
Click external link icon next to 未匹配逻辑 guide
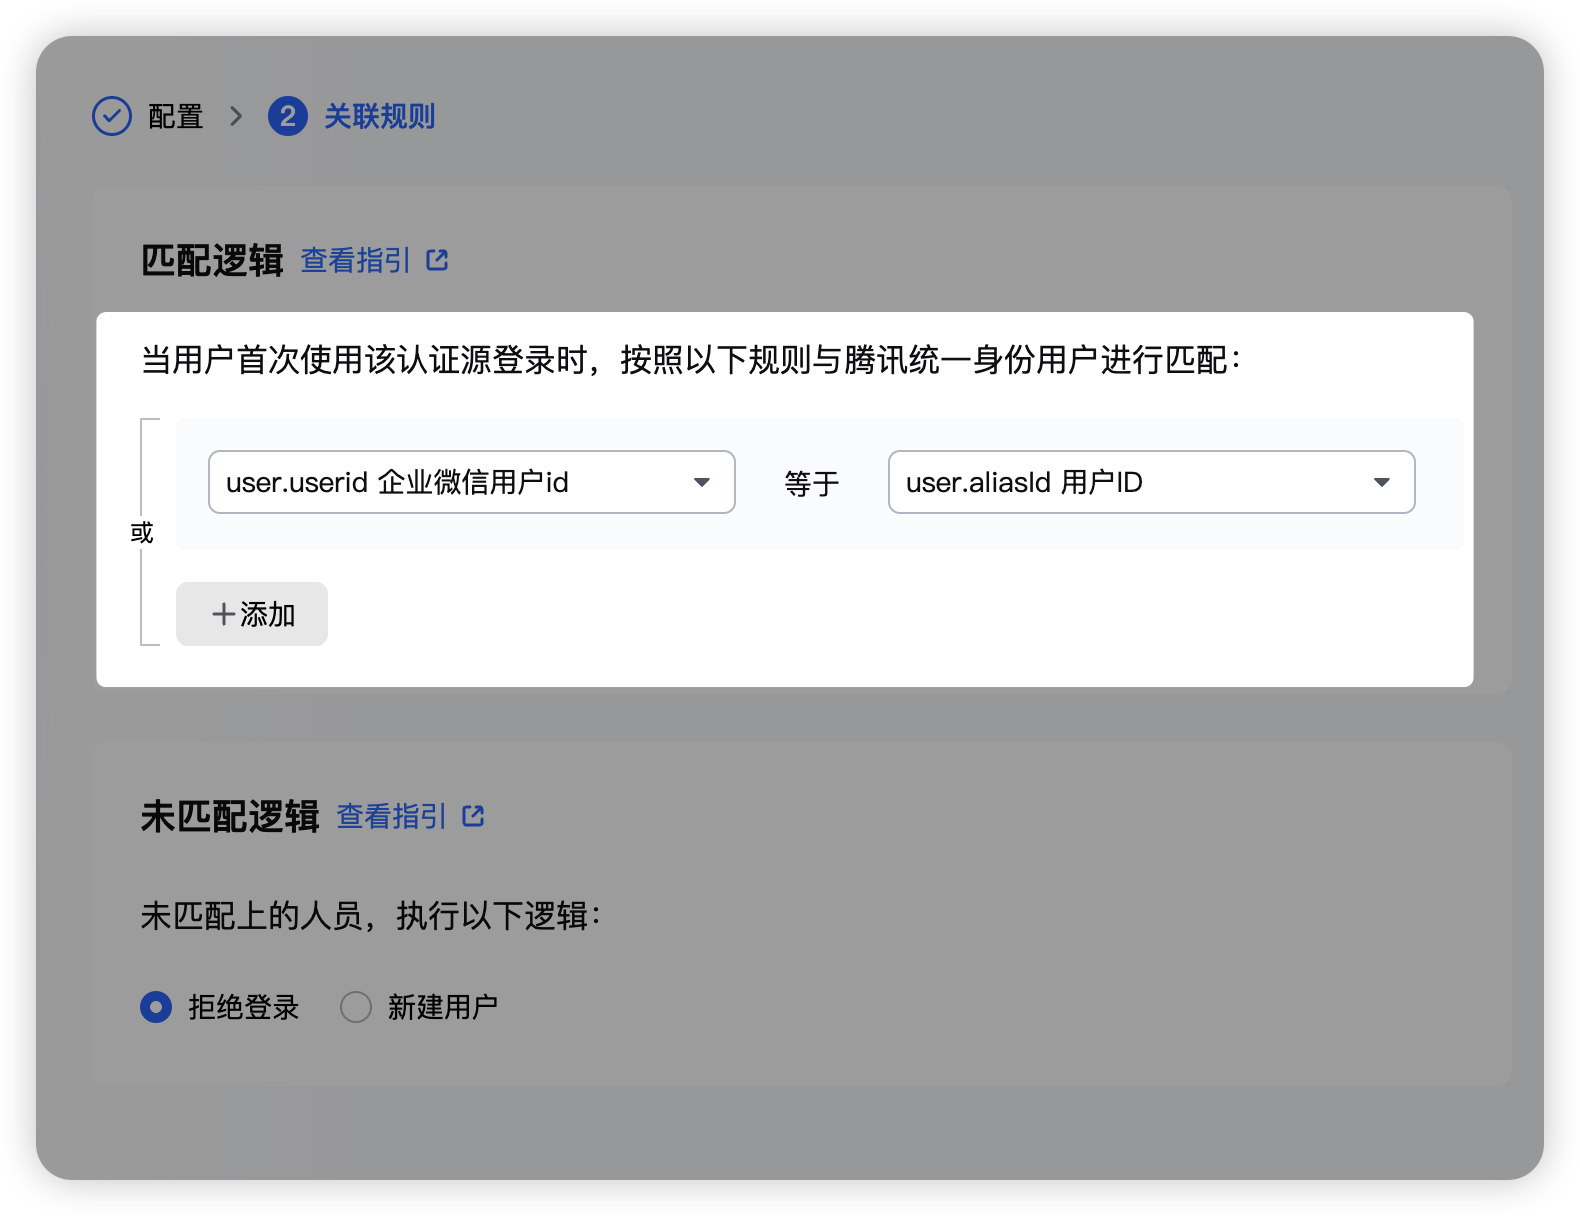click(x=473, y=816)
